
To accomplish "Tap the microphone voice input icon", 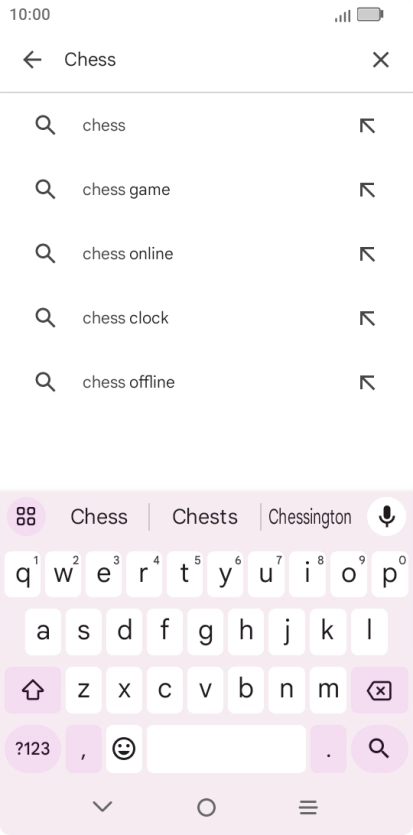I will tap(387, 517).
